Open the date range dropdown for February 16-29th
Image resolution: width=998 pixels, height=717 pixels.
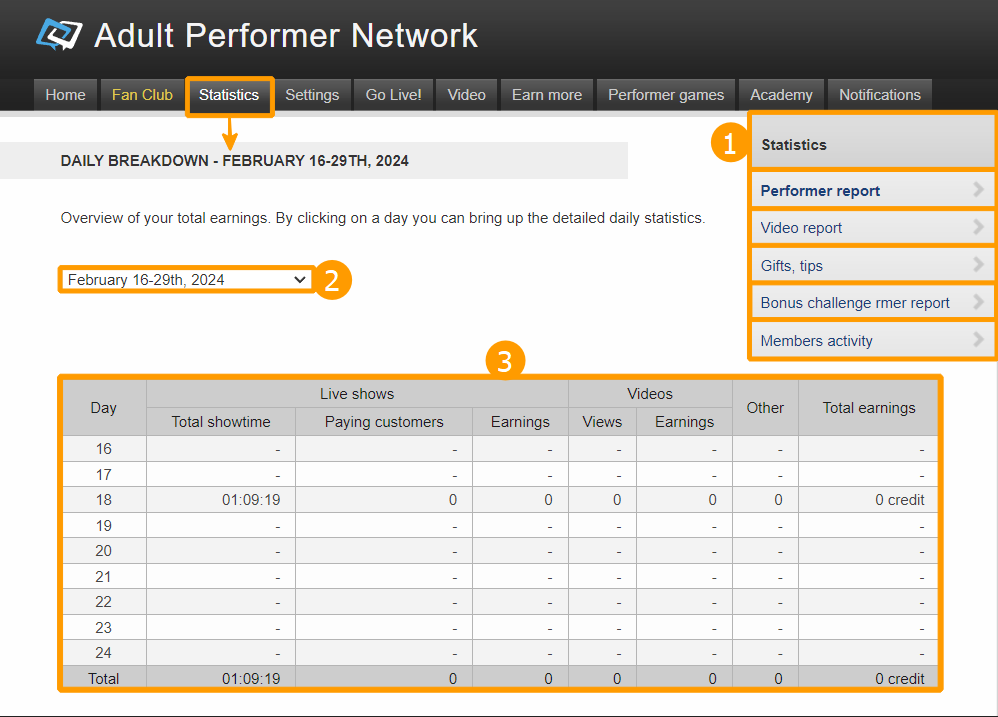(x=187, y=280)
